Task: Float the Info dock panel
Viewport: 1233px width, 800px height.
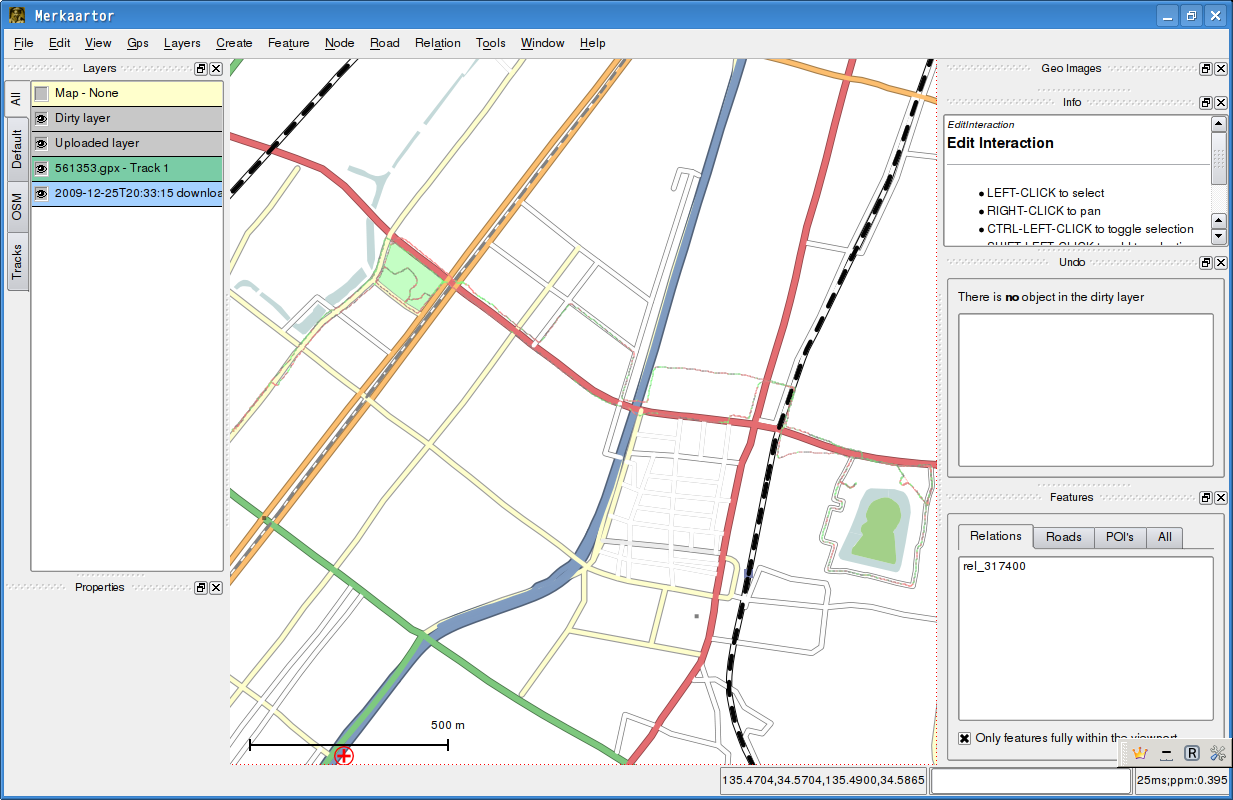Action: 1206,102
